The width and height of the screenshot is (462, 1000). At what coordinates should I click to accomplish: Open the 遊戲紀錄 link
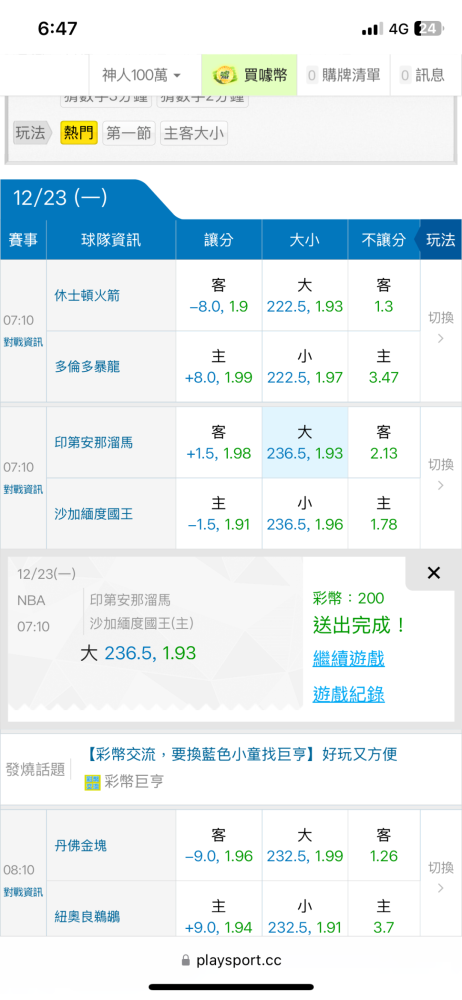click(x=348, y=694)
